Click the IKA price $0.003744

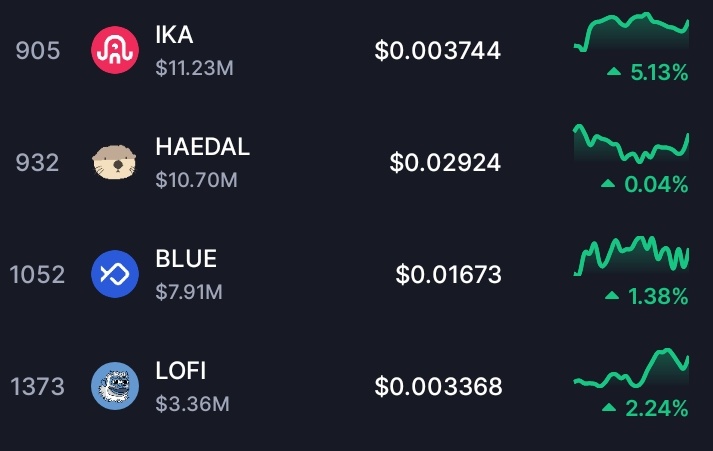coord(438,50)
